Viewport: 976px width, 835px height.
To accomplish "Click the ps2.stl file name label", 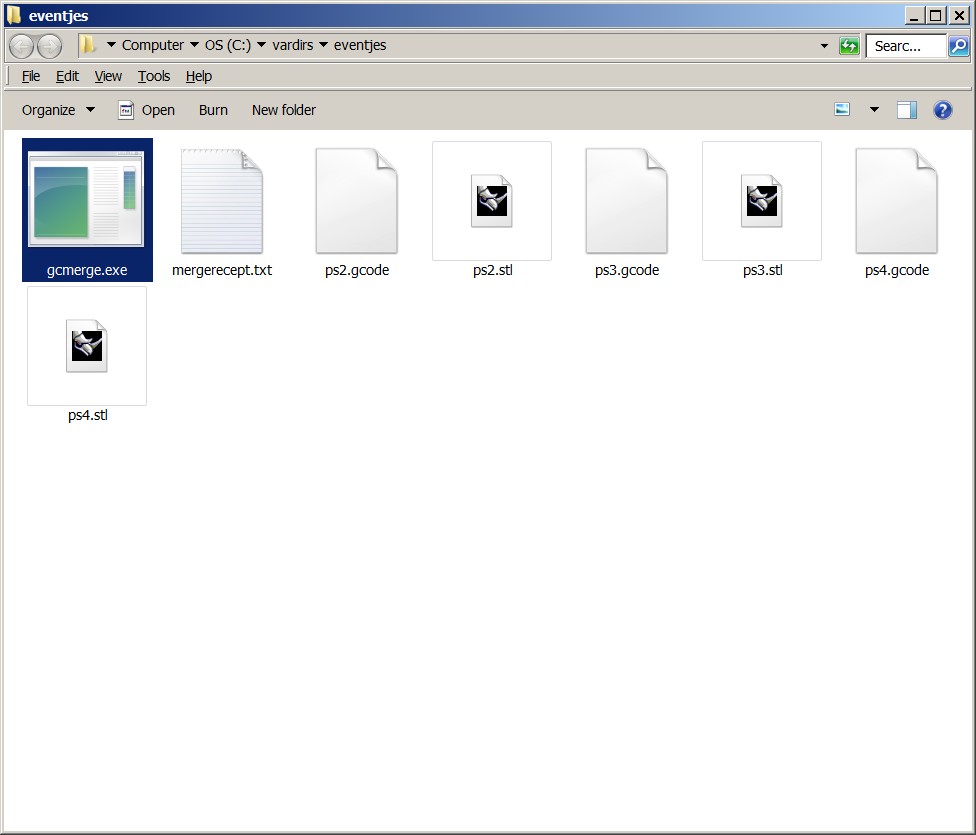I will [492, 270].
